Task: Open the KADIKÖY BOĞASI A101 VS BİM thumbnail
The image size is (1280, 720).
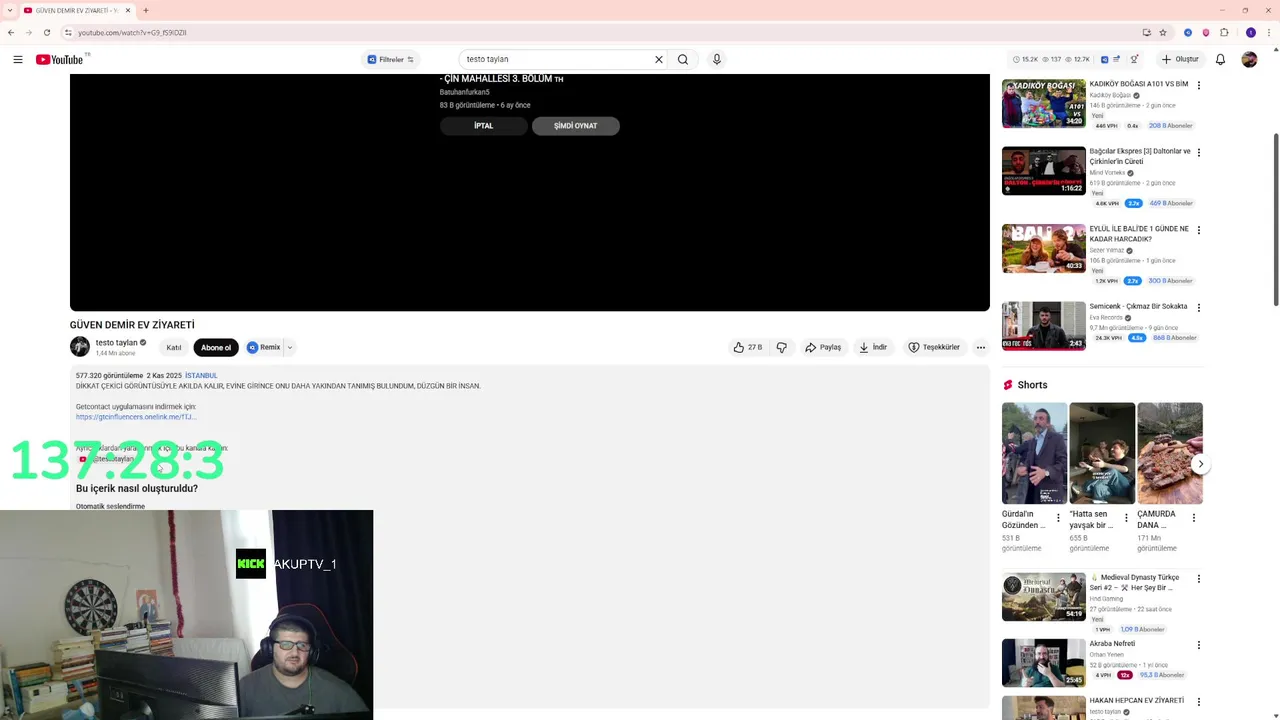Action: point(1044,103)
